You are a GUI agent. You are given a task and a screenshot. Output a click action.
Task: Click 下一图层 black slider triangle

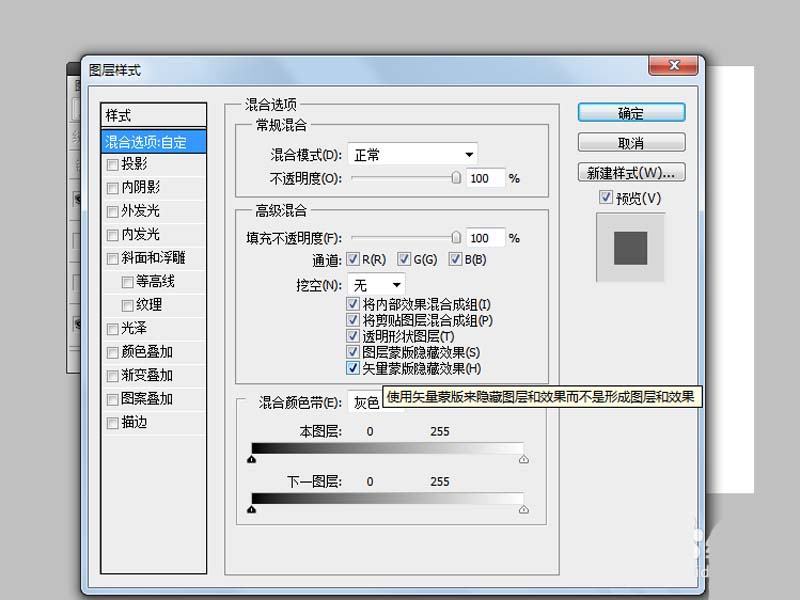click(252, 510)
